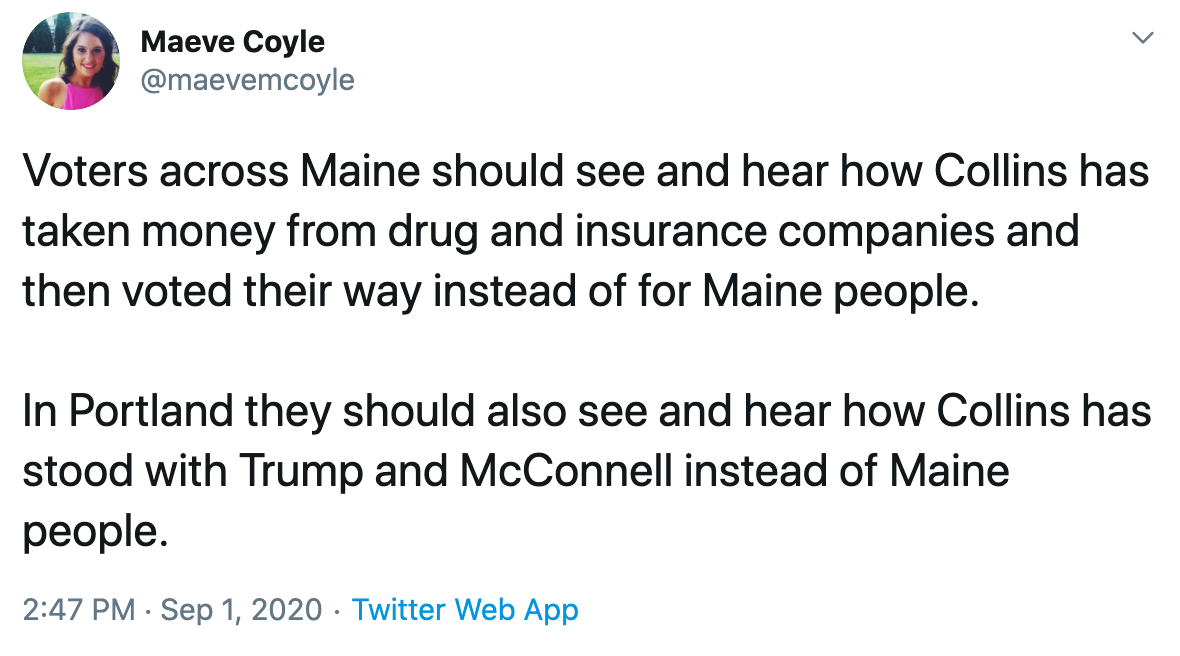Screen dimensions: 1180x656
Task: Click the Maeve Coyle display name
Action: [232, 42]
